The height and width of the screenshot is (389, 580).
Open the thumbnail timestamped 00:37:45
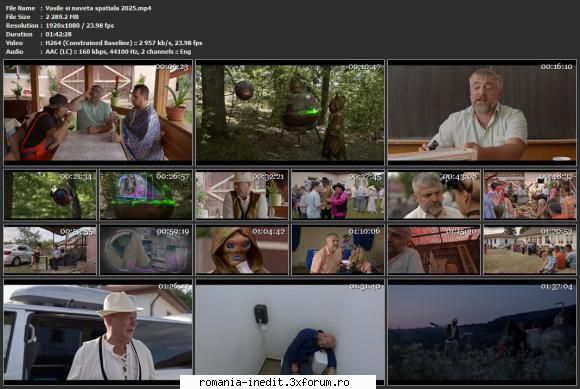tap(338, 195)
